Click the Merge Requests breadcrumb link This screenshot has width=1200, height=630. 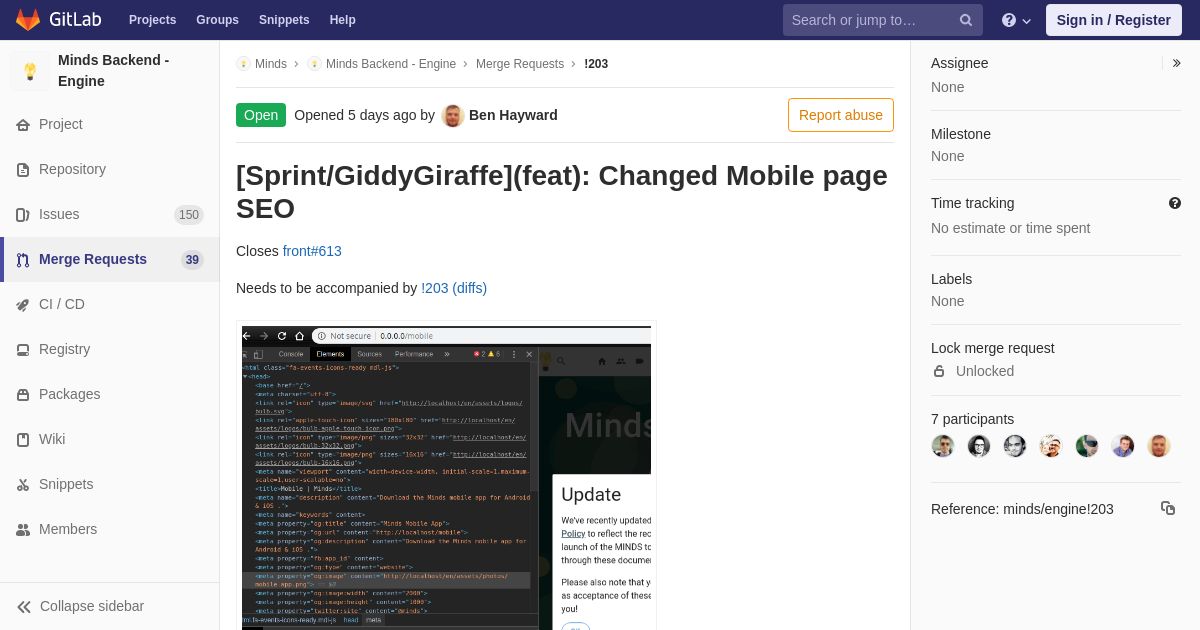[520, 64]
